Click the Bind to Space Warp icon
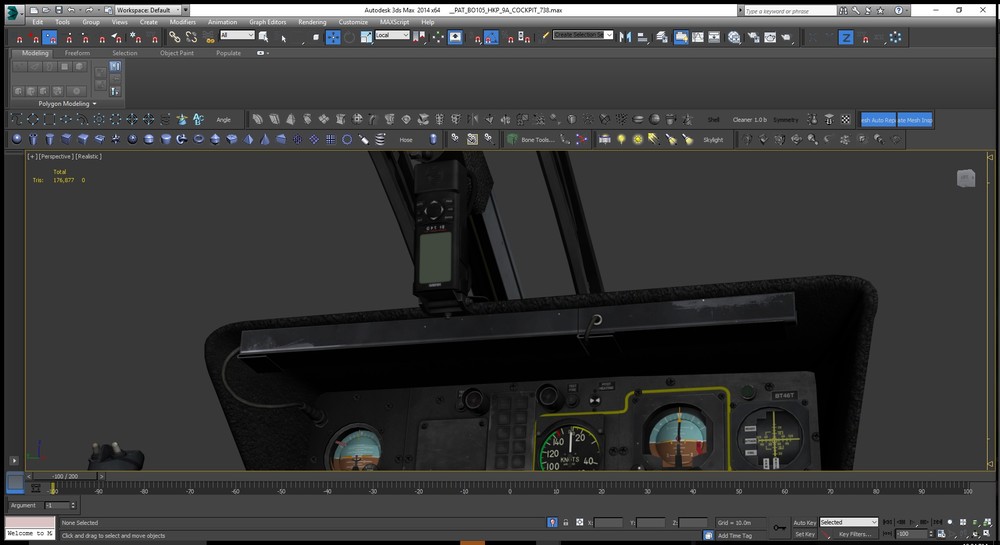Viewport: 1000px width, 545px height. coord(207,37)
